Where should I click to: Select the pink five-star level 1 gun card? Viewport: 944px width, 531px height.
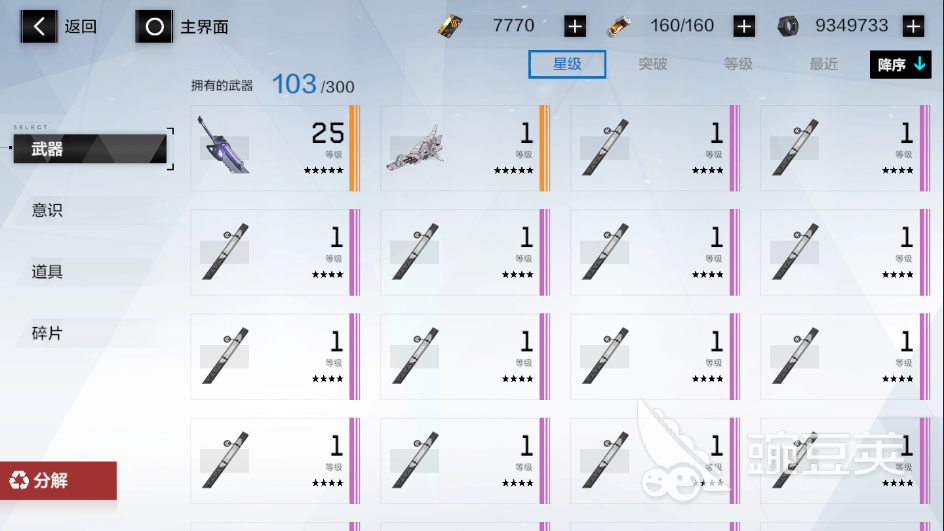tap(465, 148)
